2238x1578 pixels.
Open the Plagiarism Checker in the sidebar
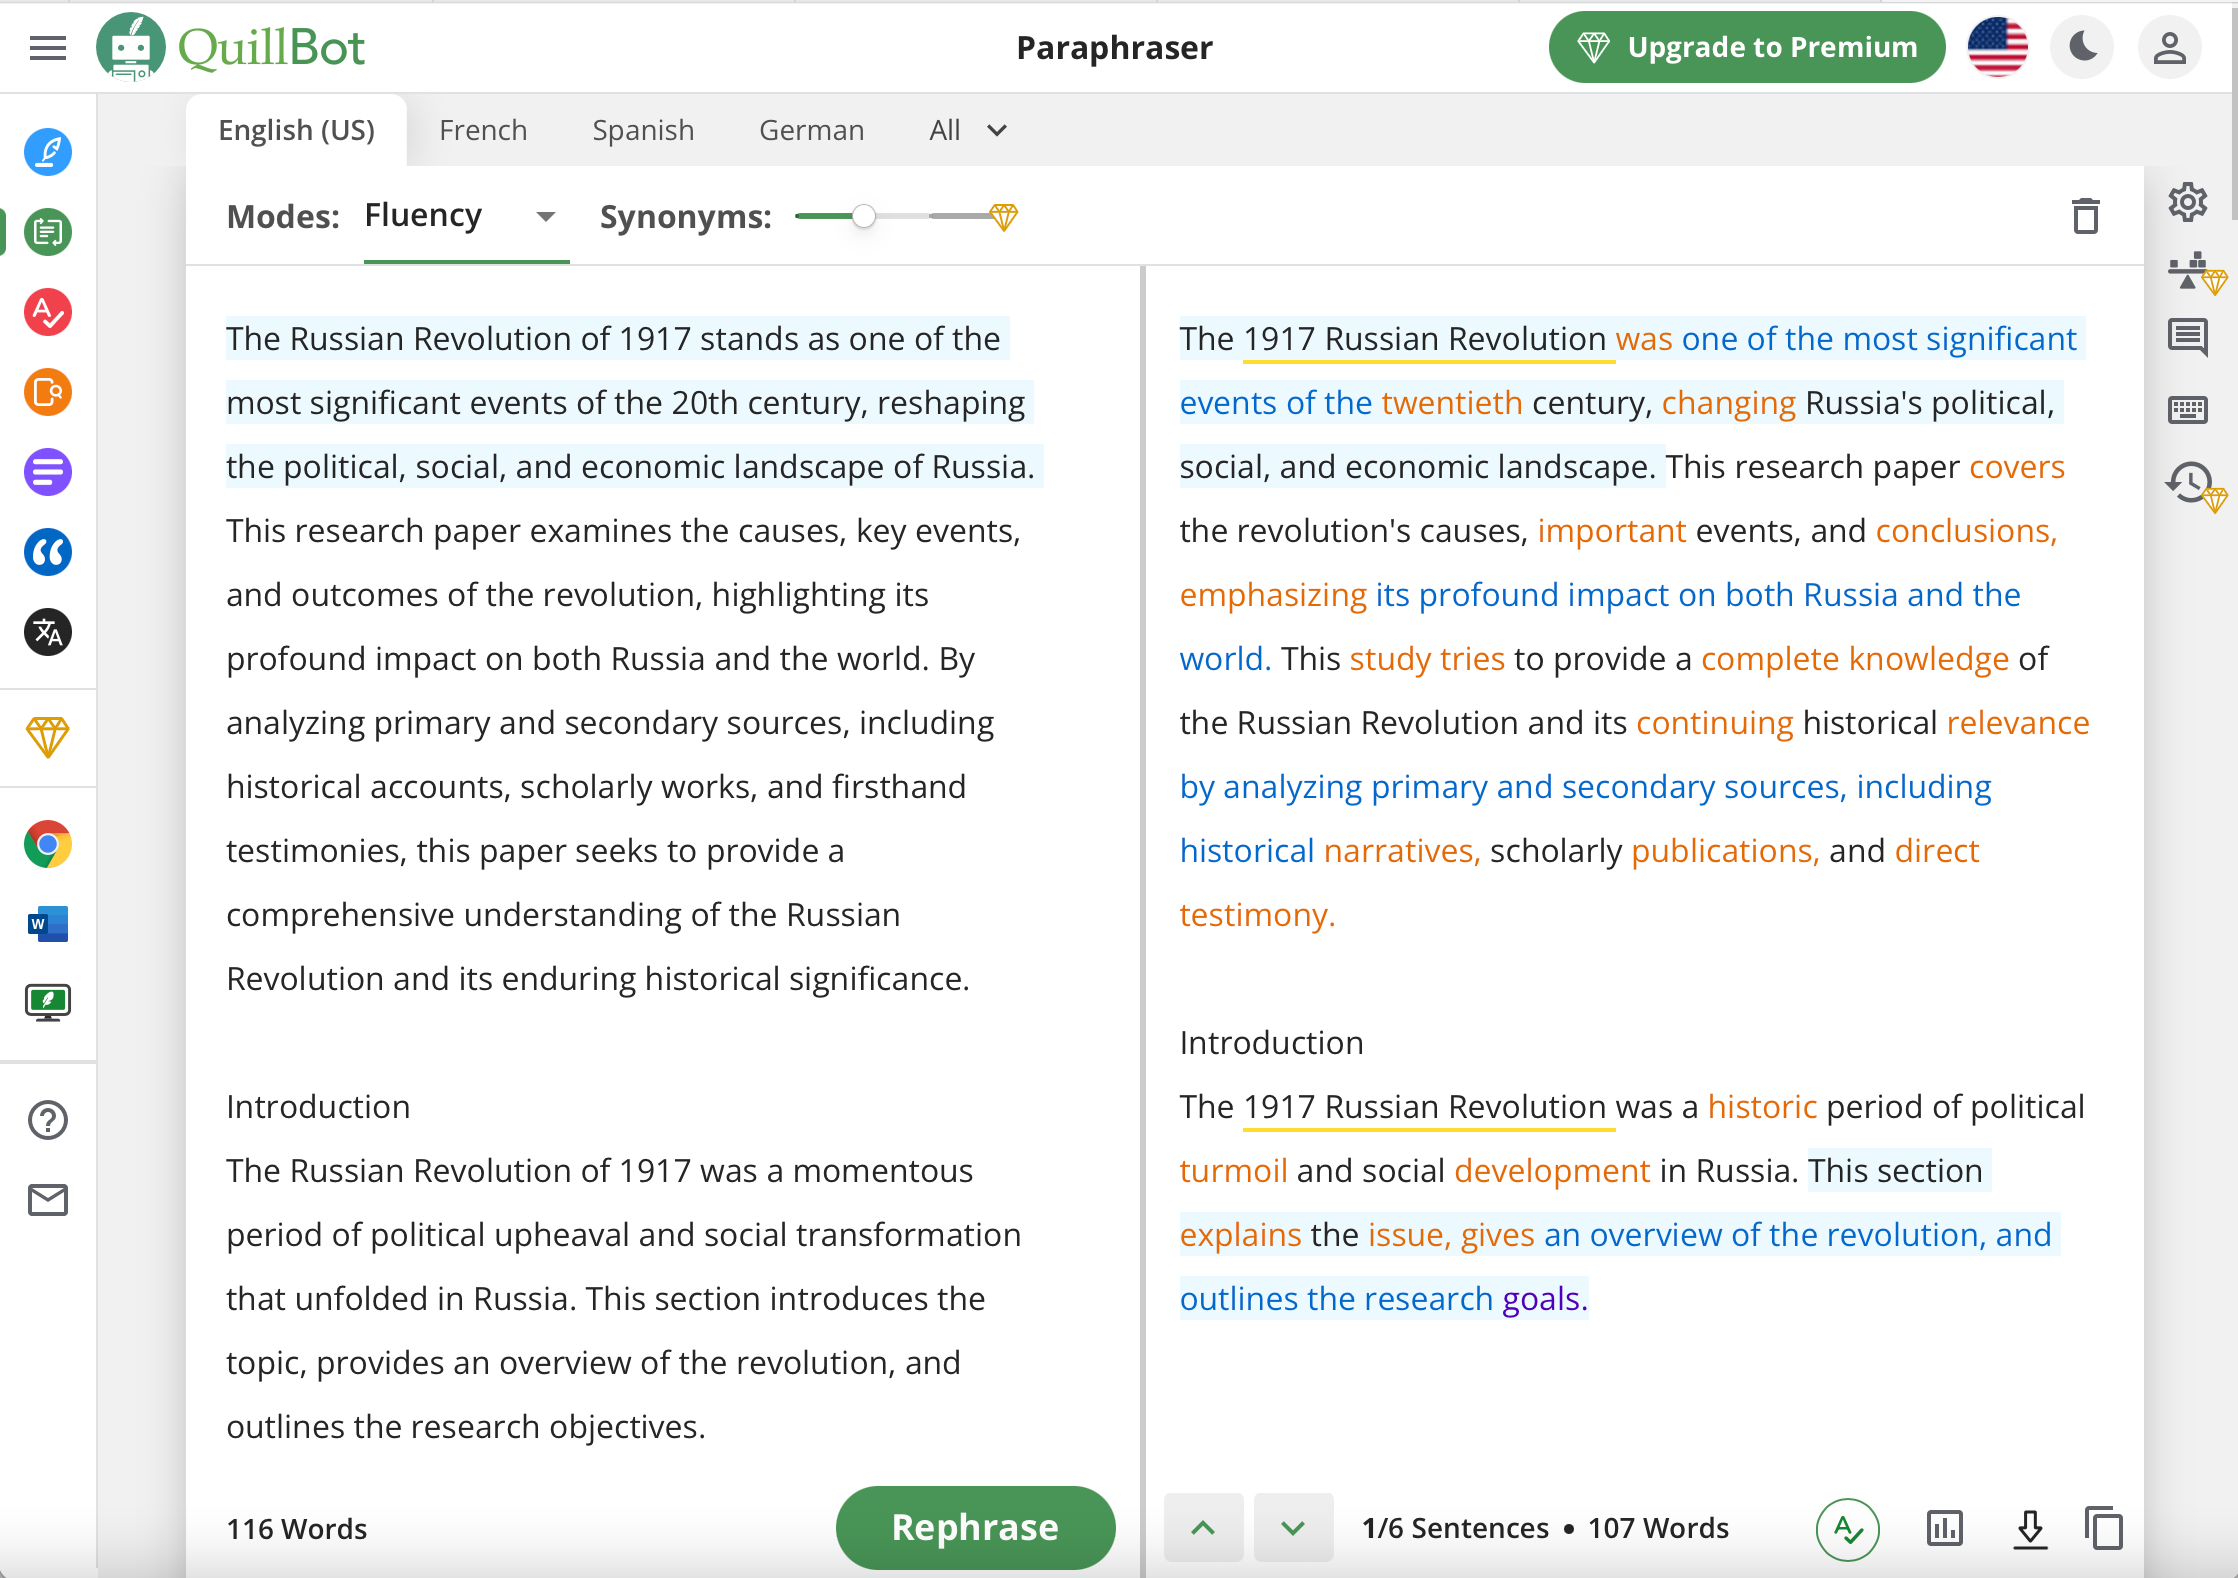pyautogui.click(x=48, y=392)
